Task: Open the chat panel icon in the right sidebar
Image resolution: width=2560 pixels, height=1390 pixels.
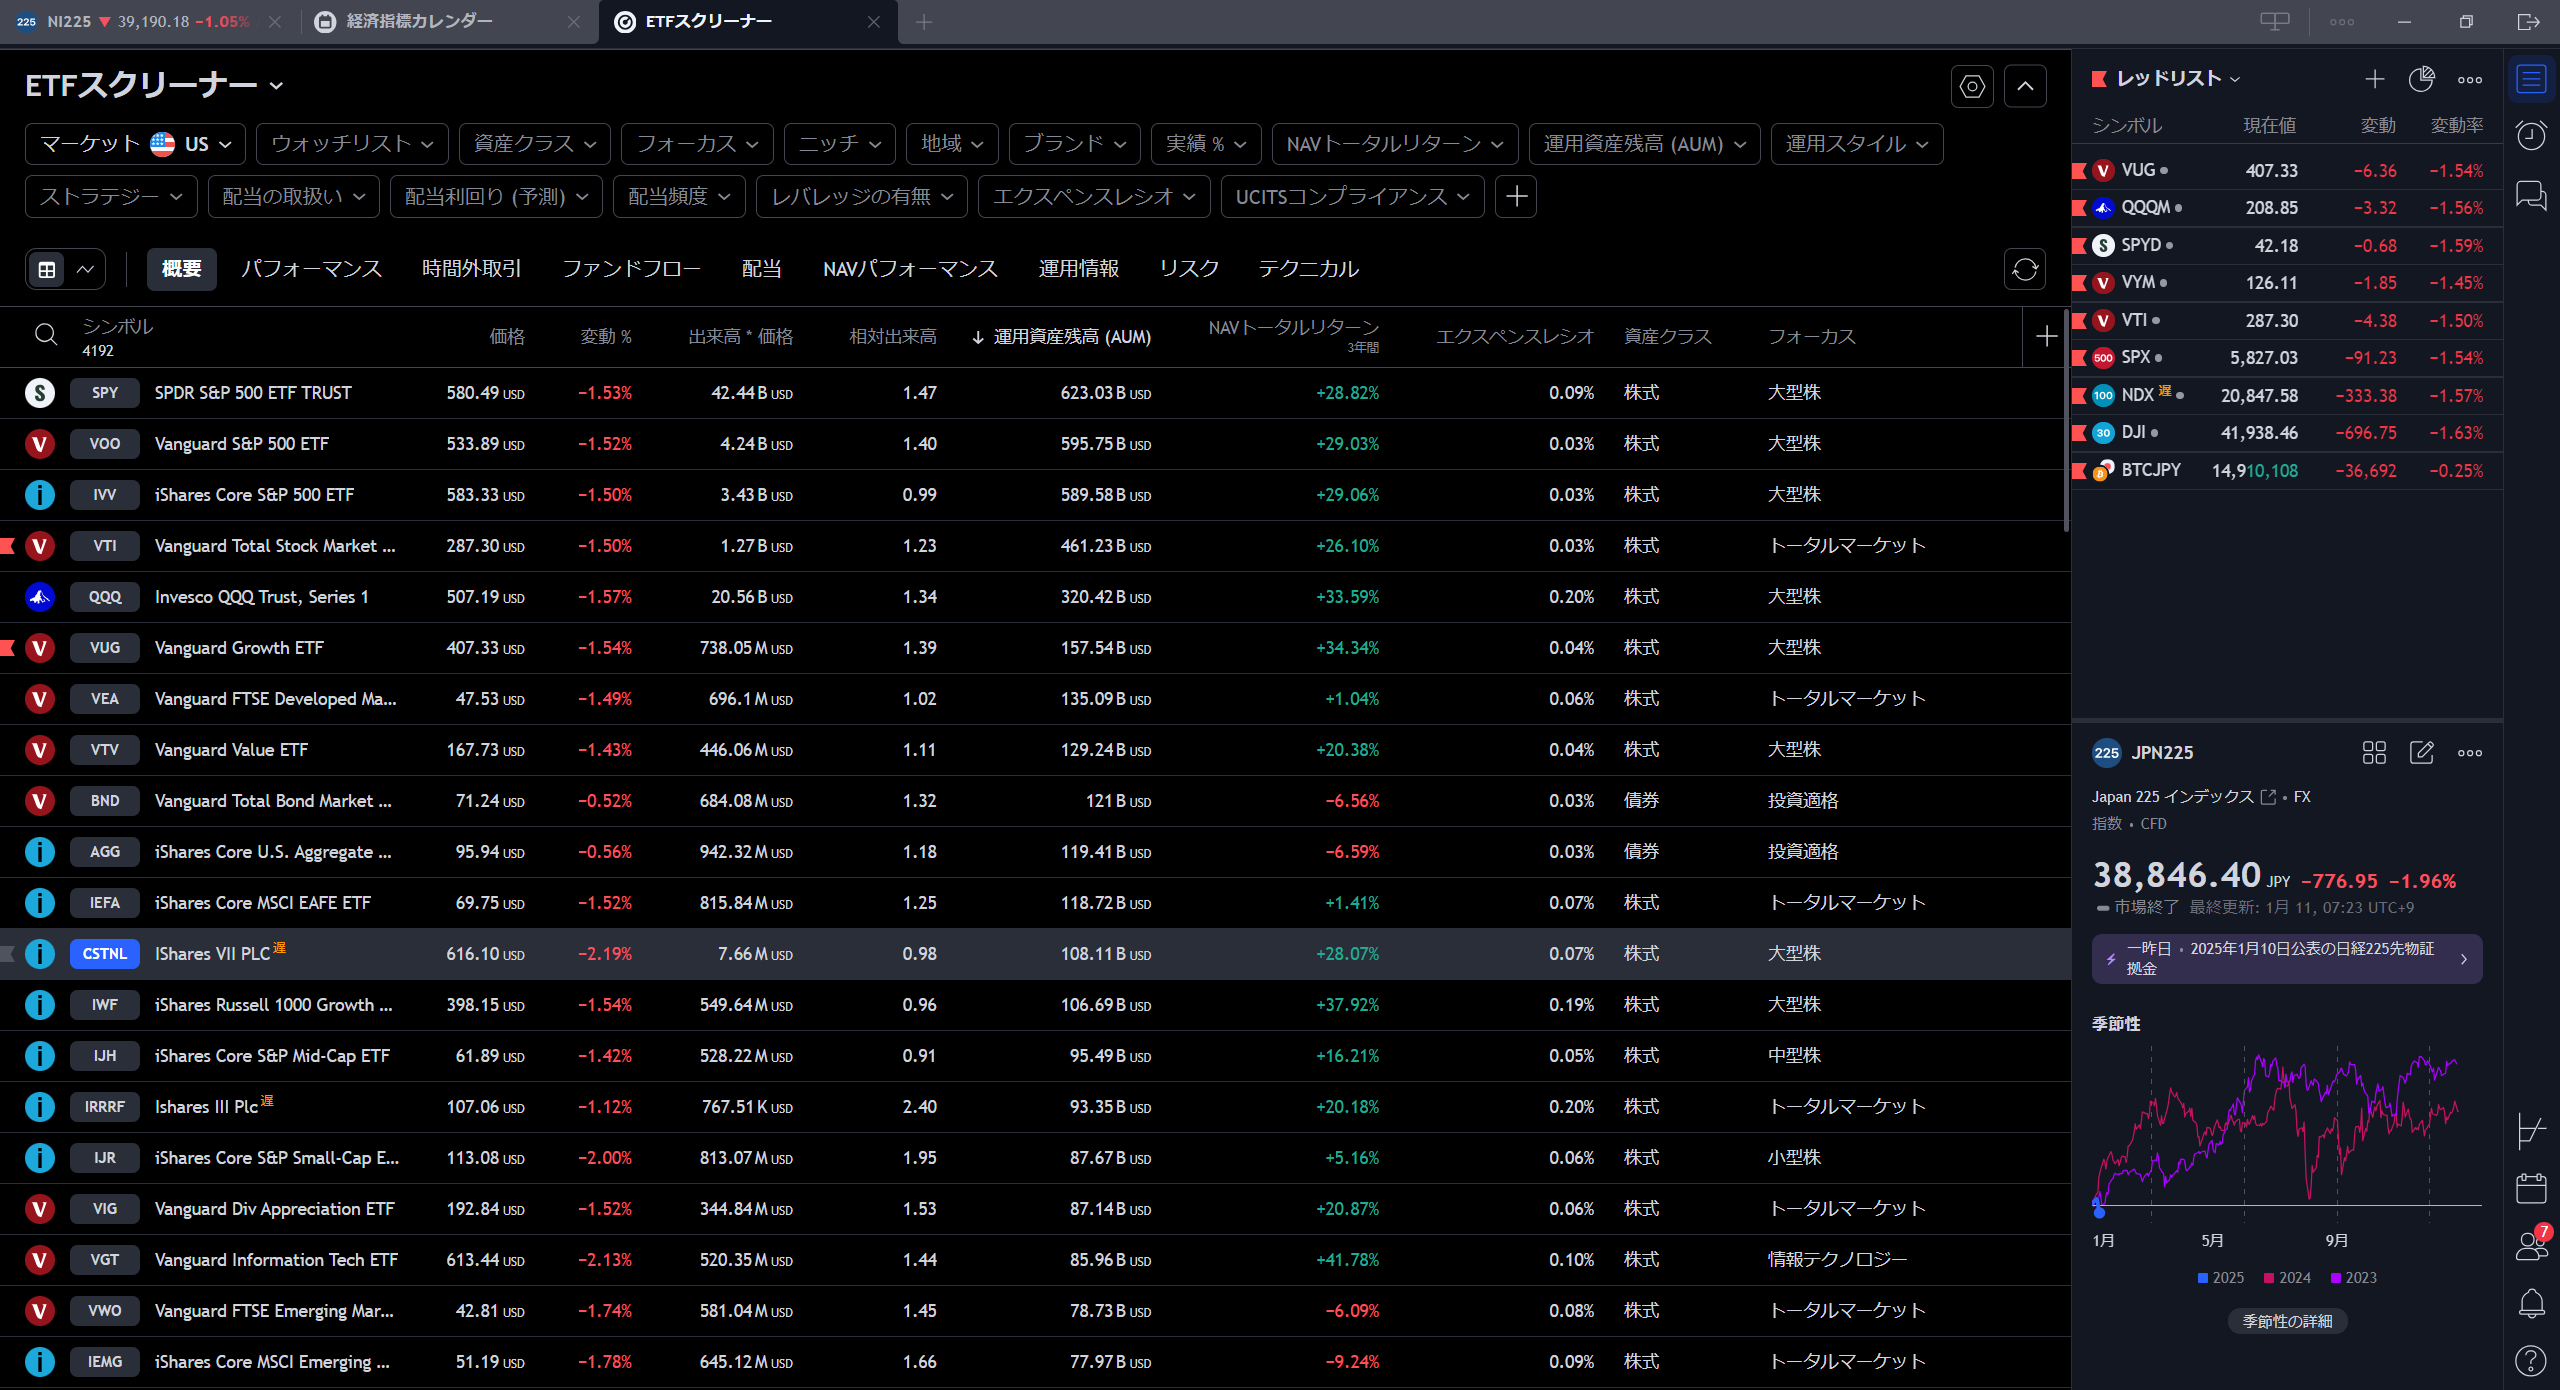Action: click(x=2532, y=195)
